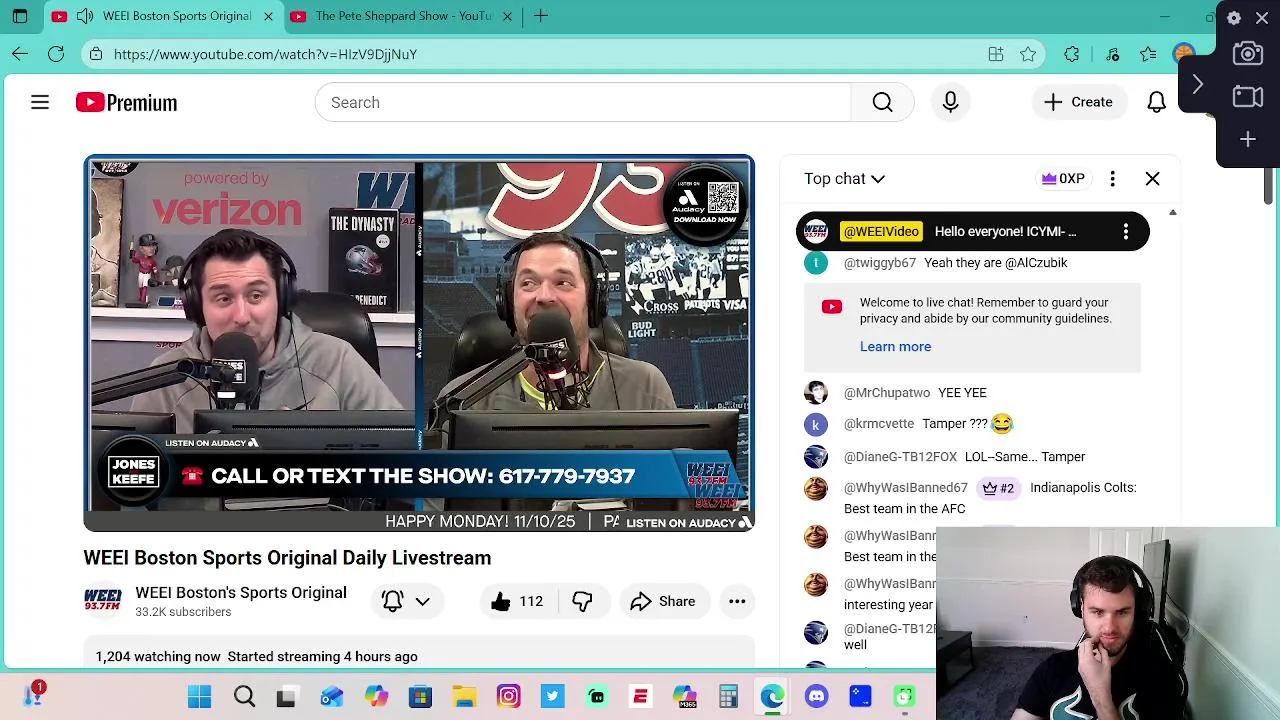Collapse recorder overlay with arrow
This screenshot has width=1280, height=720.
coord(1198,84)
